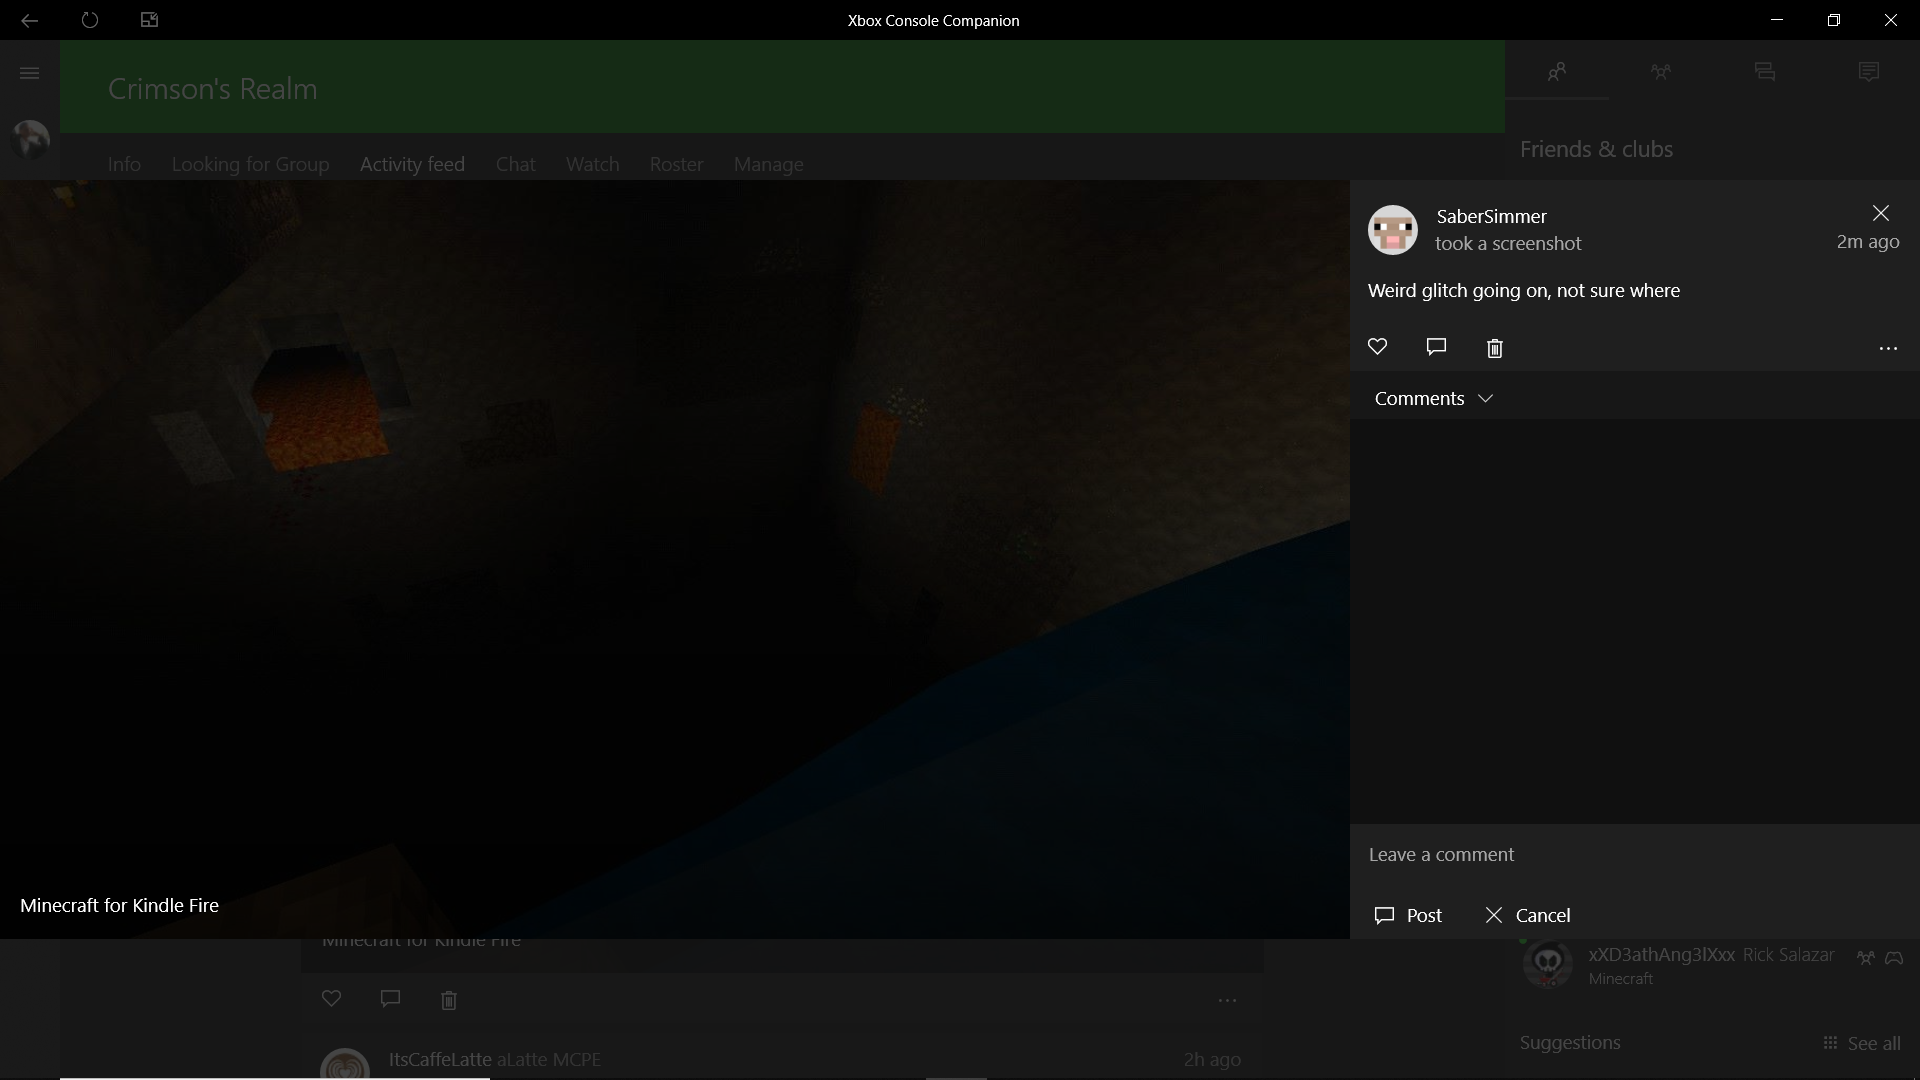Like SaberSimmer's screenshot with heart icon
1920x1080 pixels.
pyautogui.click(x=1377, y=347)
